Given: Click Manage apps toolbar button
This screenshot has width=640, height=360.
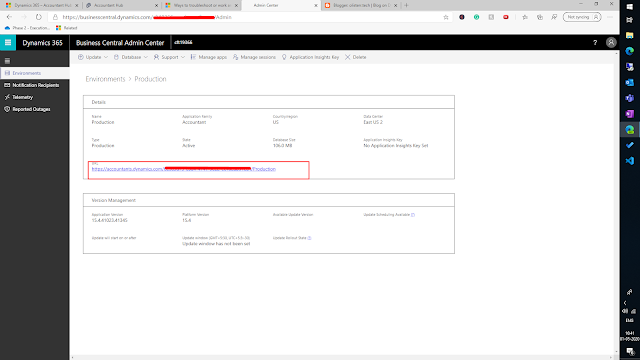Looking at the screenshot, I should point(209,57).
